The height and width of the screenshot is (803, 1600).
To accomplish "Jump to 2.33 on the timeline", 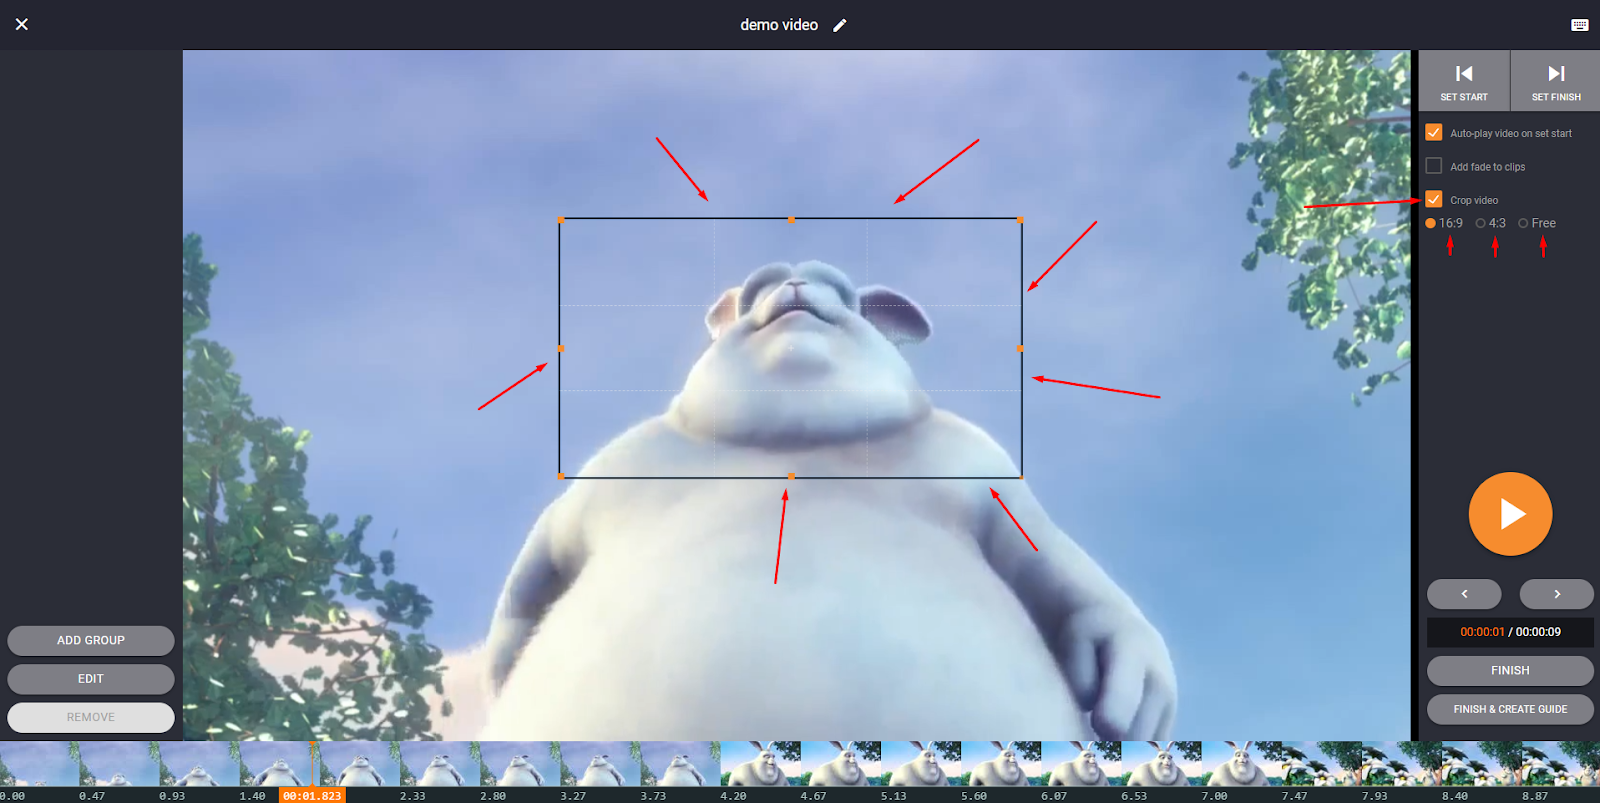I will 412,796.
